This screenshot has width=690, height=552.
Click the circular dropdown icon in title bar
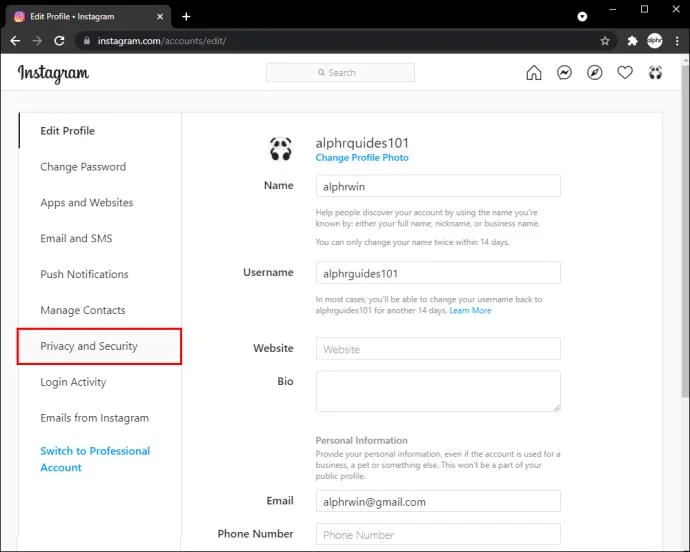click(582, 17)
